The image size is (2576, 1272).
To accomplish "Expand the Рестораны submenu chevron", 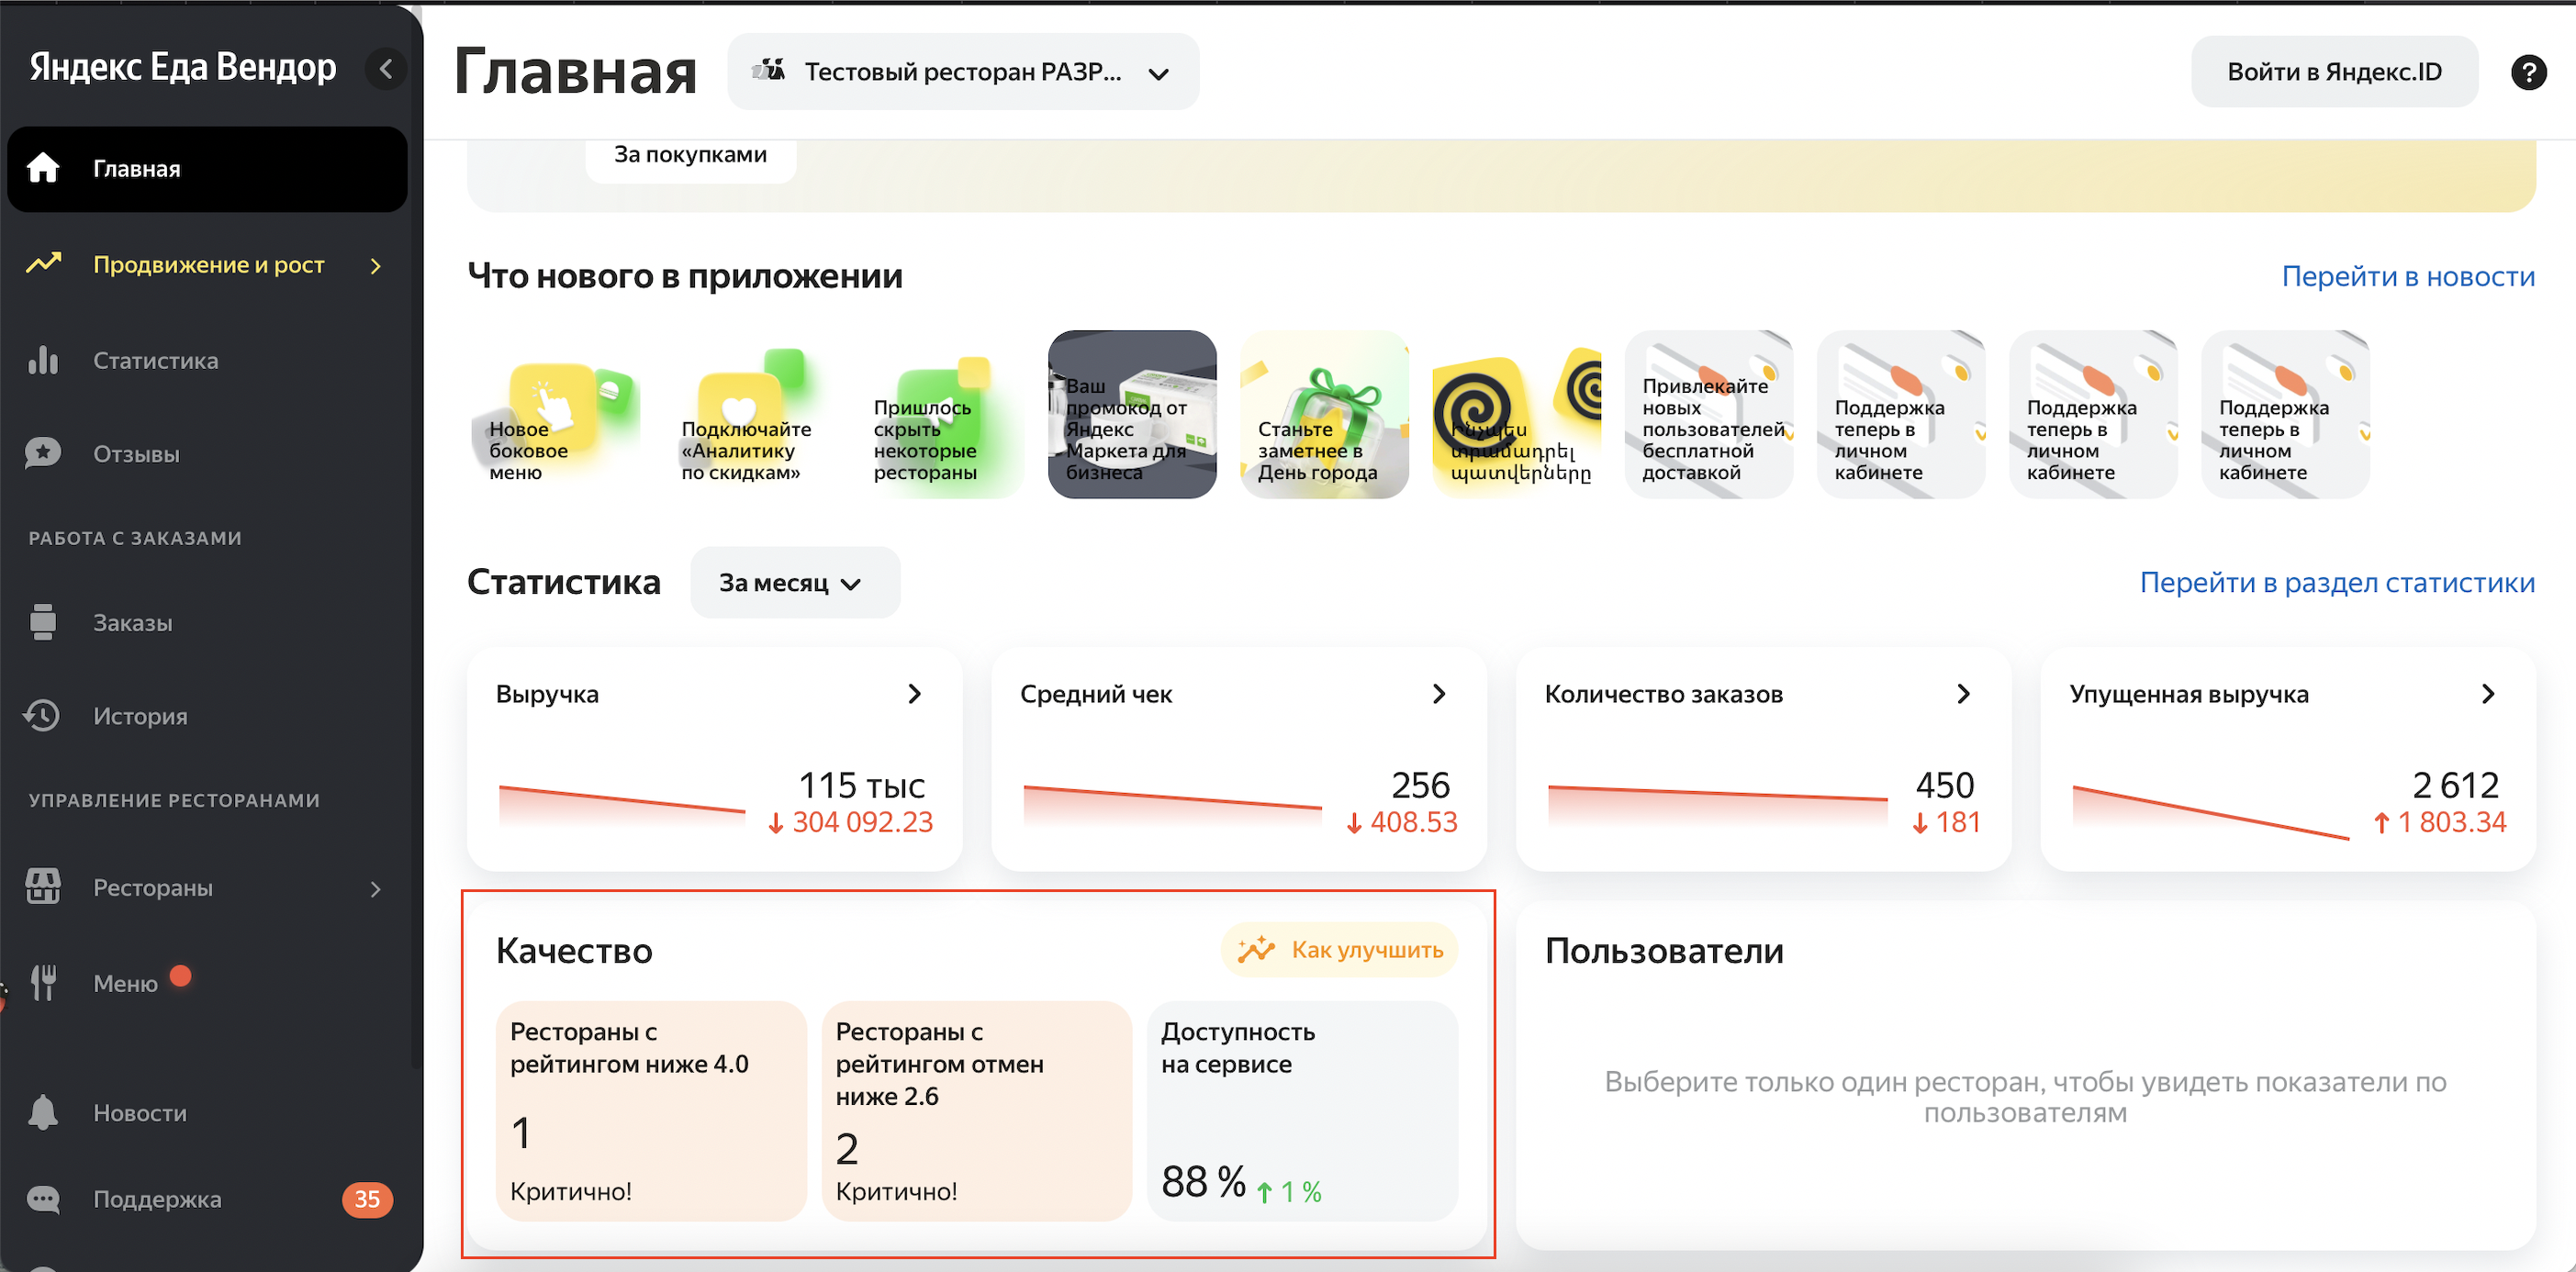I will [x=376, y=888].
